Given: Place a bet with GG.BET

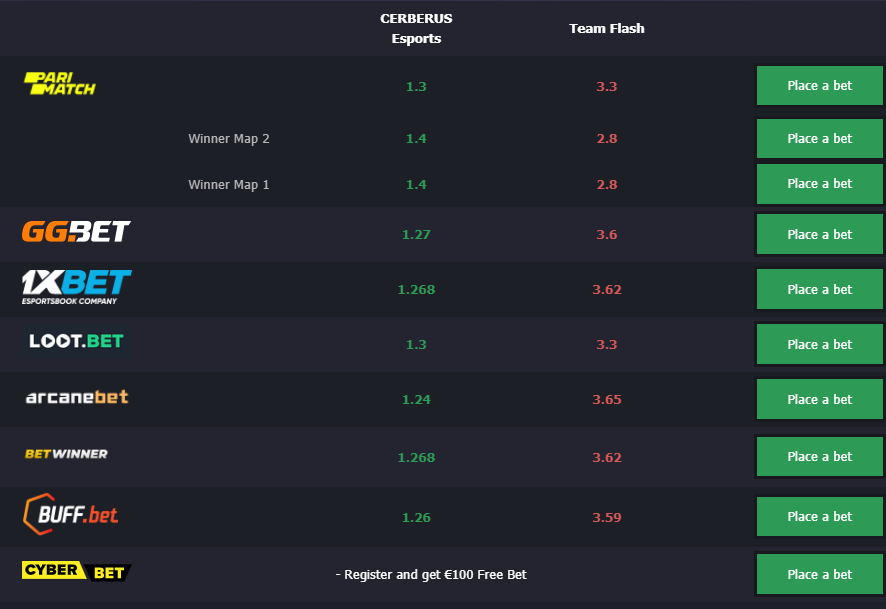Looking at the screenshot, I should click(x=819, y=234).
